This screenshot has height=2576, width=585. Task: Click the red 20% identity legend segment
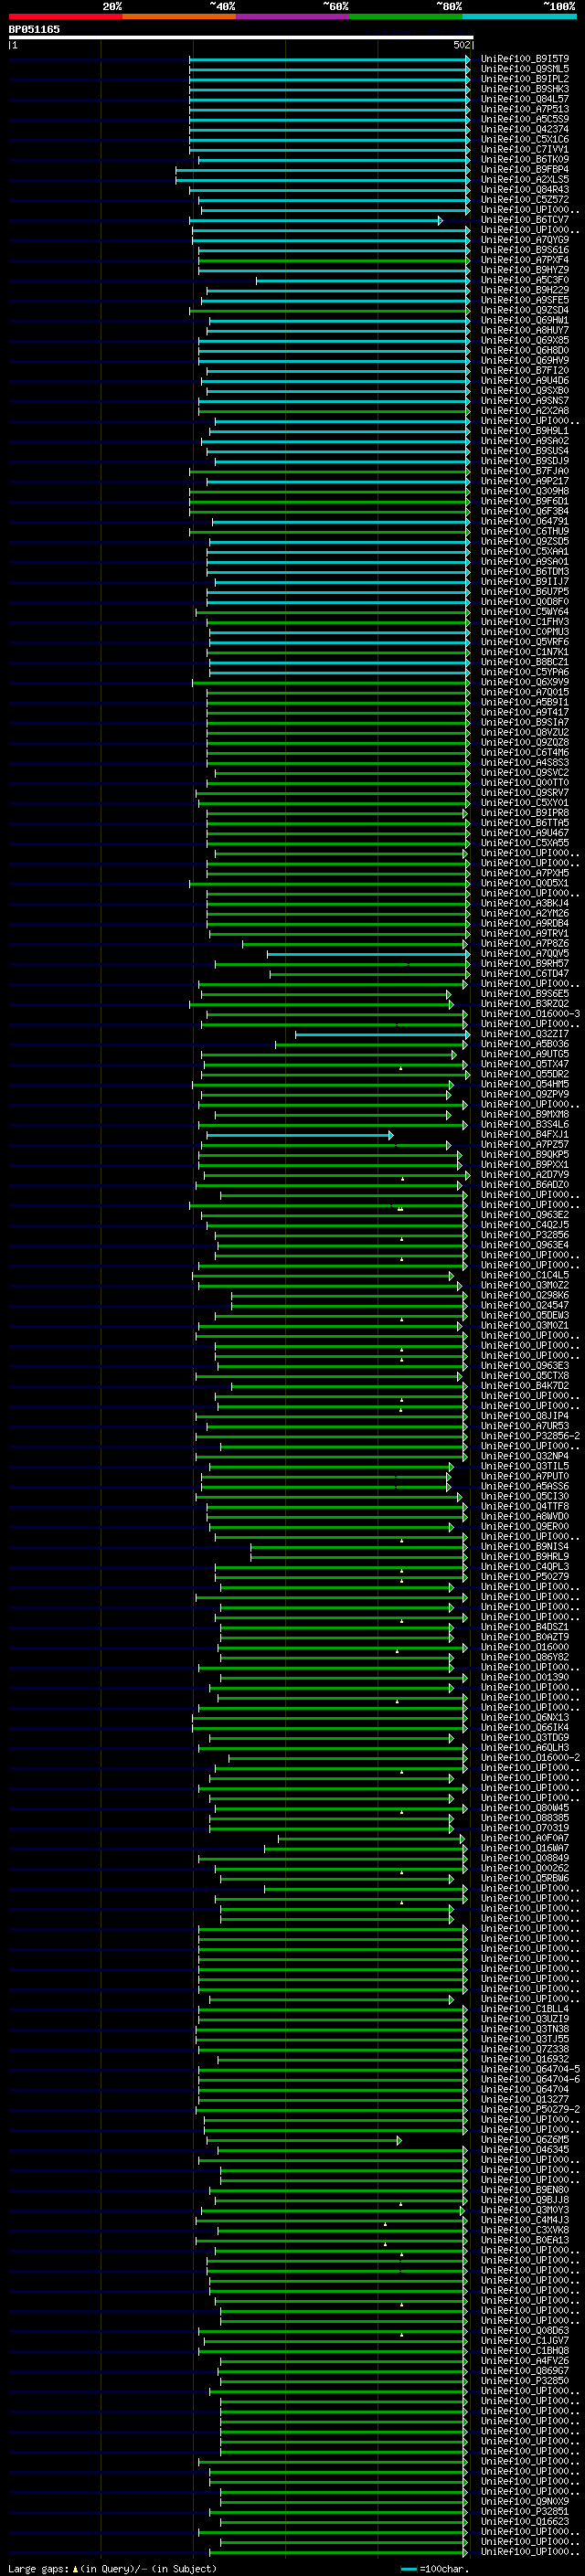65,16
